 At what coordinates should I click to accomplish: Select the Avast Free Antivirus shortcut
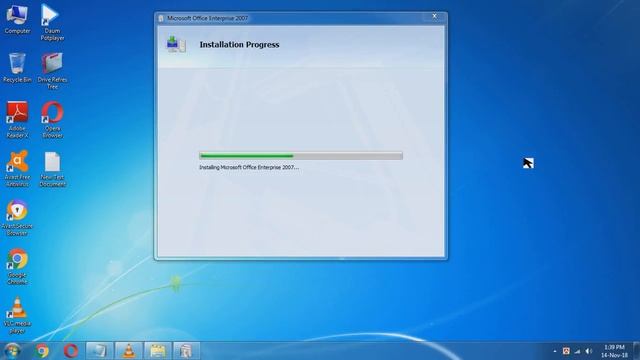17,169
